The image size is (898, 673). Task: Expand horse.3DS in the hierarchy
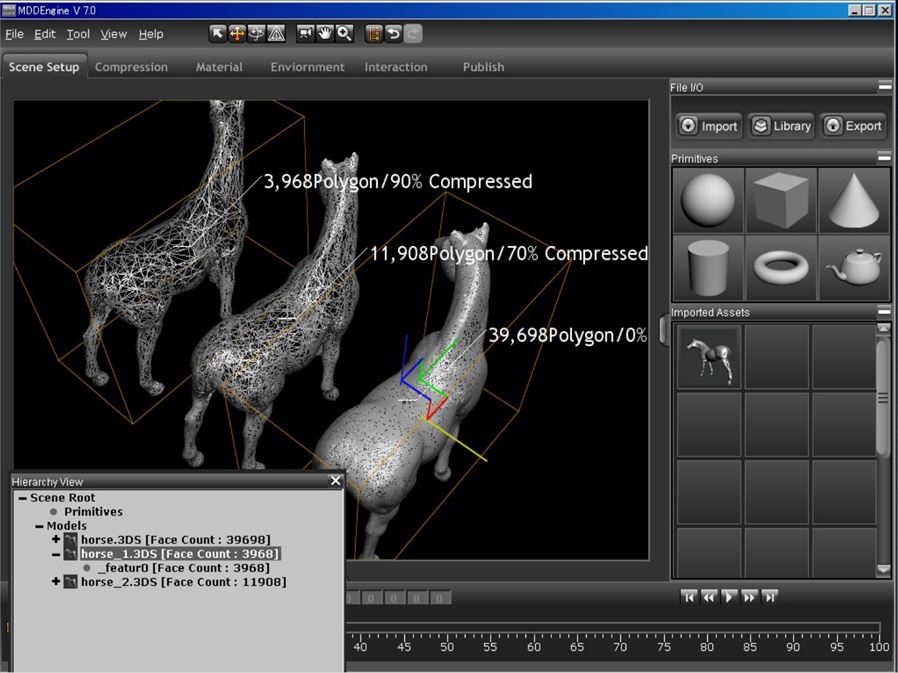click(x=56, y=540)
